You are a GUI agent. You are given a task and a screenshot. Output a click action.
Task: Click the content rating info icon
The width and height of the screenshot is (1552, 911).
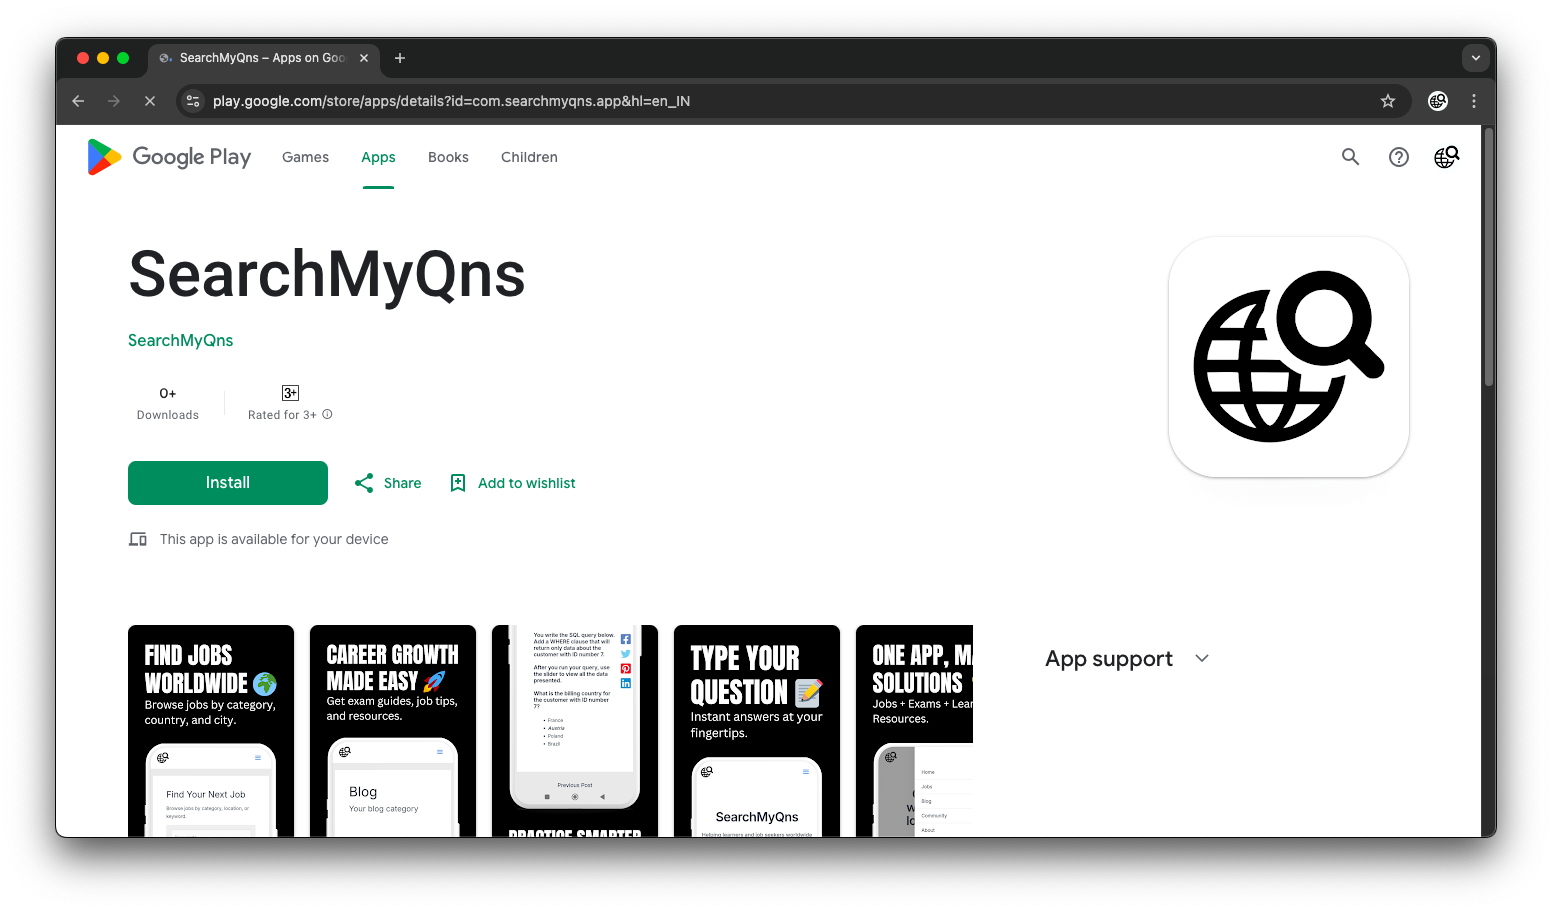point(327,414)
